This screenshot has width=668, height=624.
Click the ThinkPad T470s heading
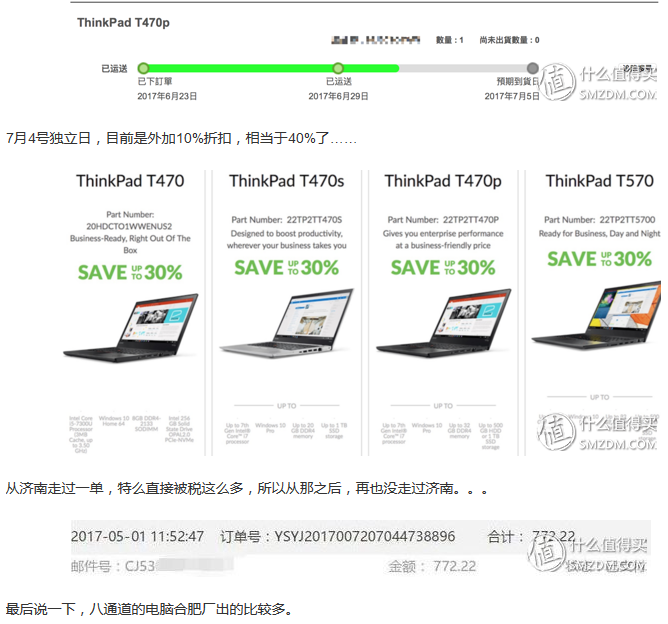click(287, 181)
